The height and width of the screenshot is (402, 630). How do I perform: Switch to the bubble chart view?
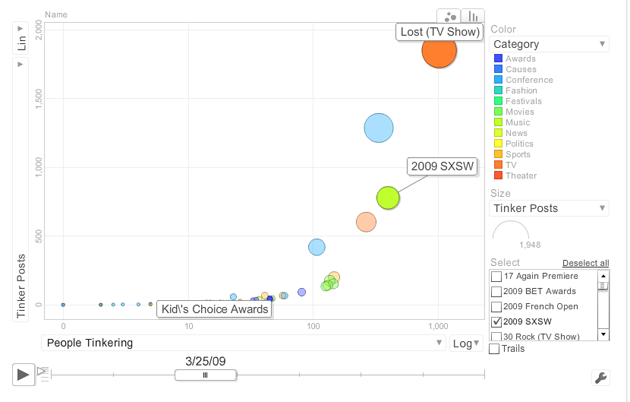[449, 16]
